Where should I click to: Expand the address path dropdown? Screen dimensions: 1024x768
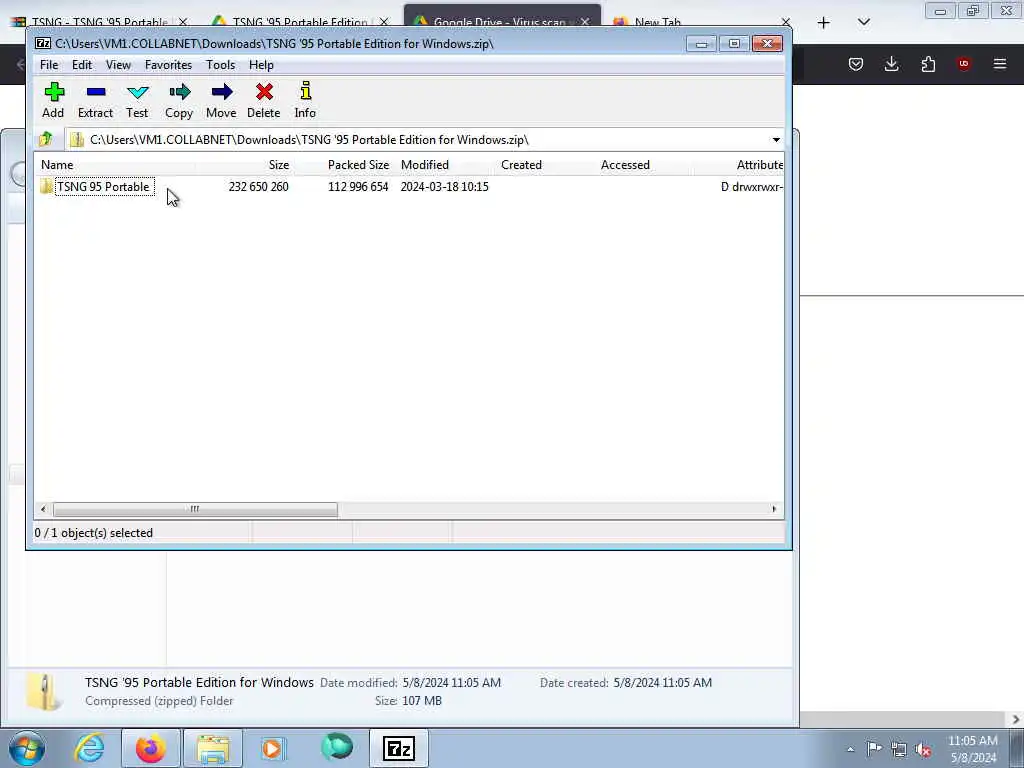pos(776,140)
